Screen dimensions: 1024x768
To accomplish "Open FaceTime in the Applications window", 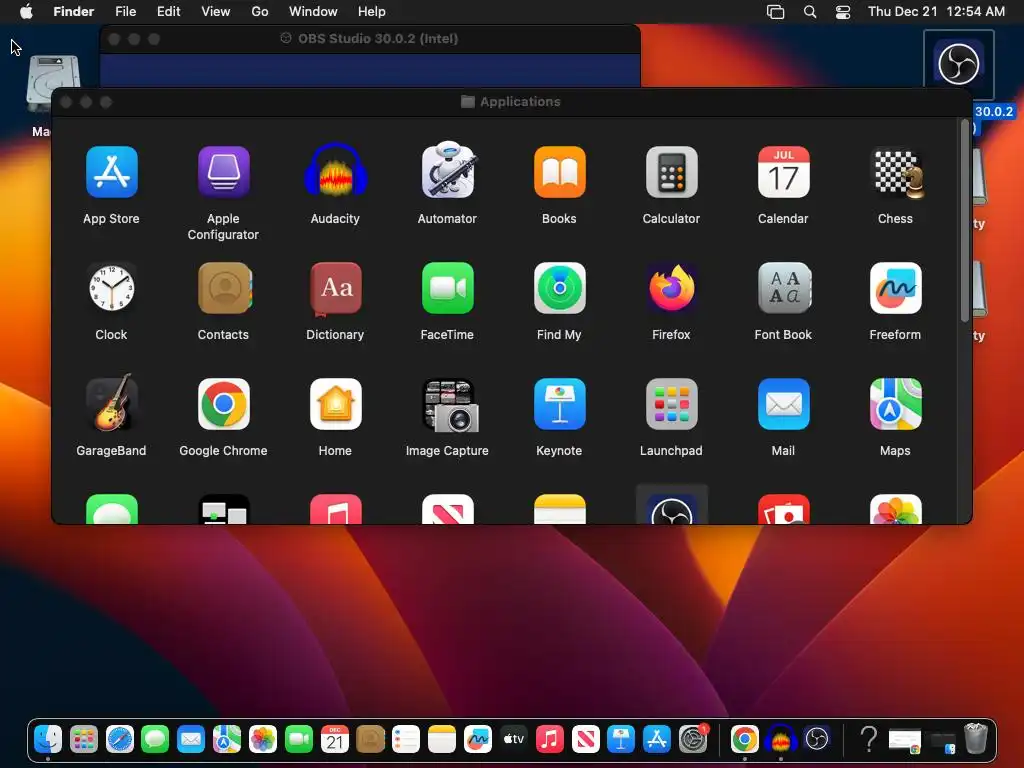I will click(448, 288).
